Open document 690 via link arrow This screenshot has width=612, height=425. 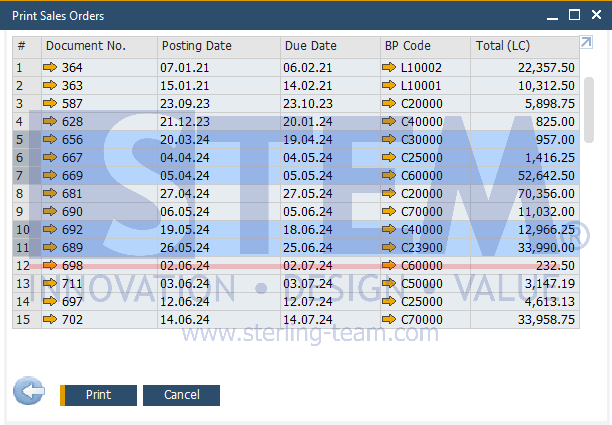[51, 211]
